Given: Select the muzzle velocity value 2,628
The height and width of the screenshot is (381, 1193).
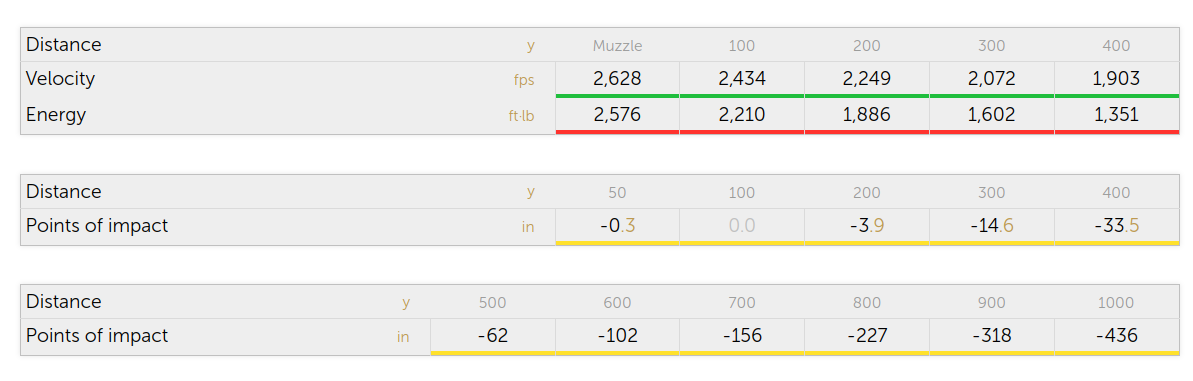Looking at the screenshot, I should pyautogui.click(x=617, y=79).
